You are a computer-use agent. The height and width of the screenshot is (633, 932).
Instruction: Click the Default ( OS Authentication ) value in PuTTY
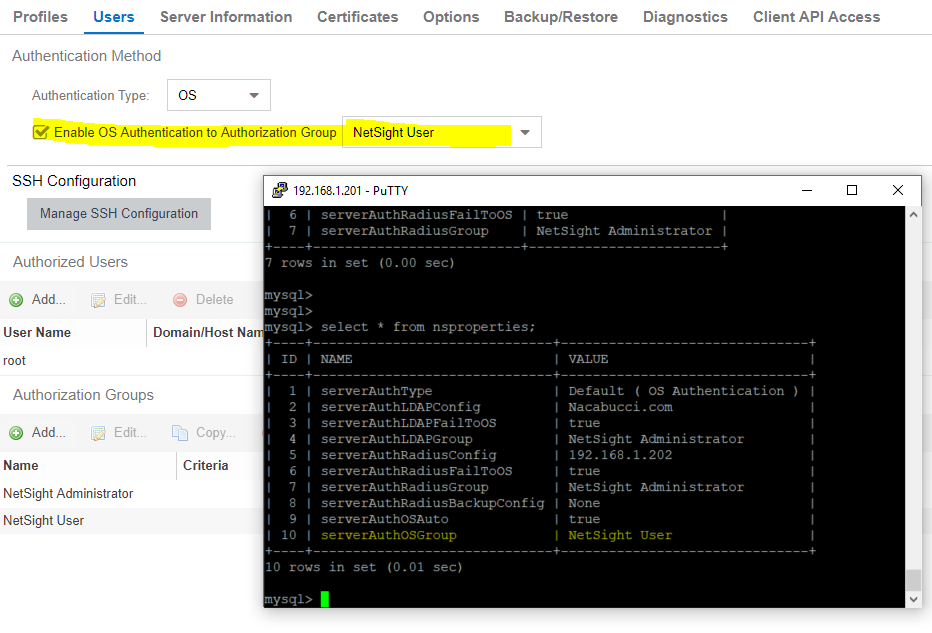[x=684, y=390]
